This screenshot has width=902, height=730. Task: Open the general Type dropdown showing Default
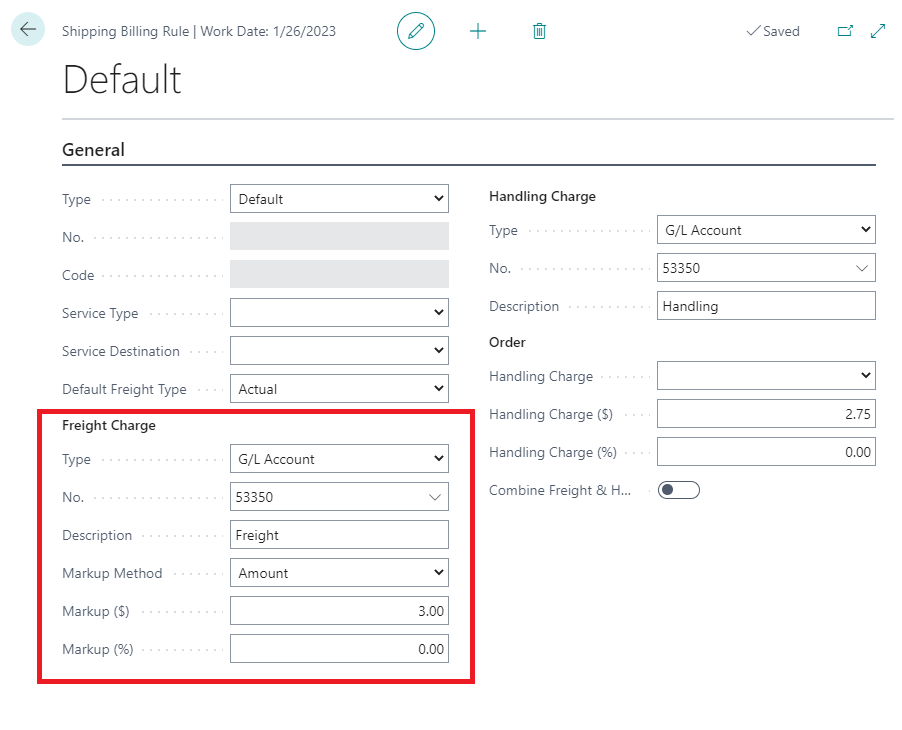(339, 199)
